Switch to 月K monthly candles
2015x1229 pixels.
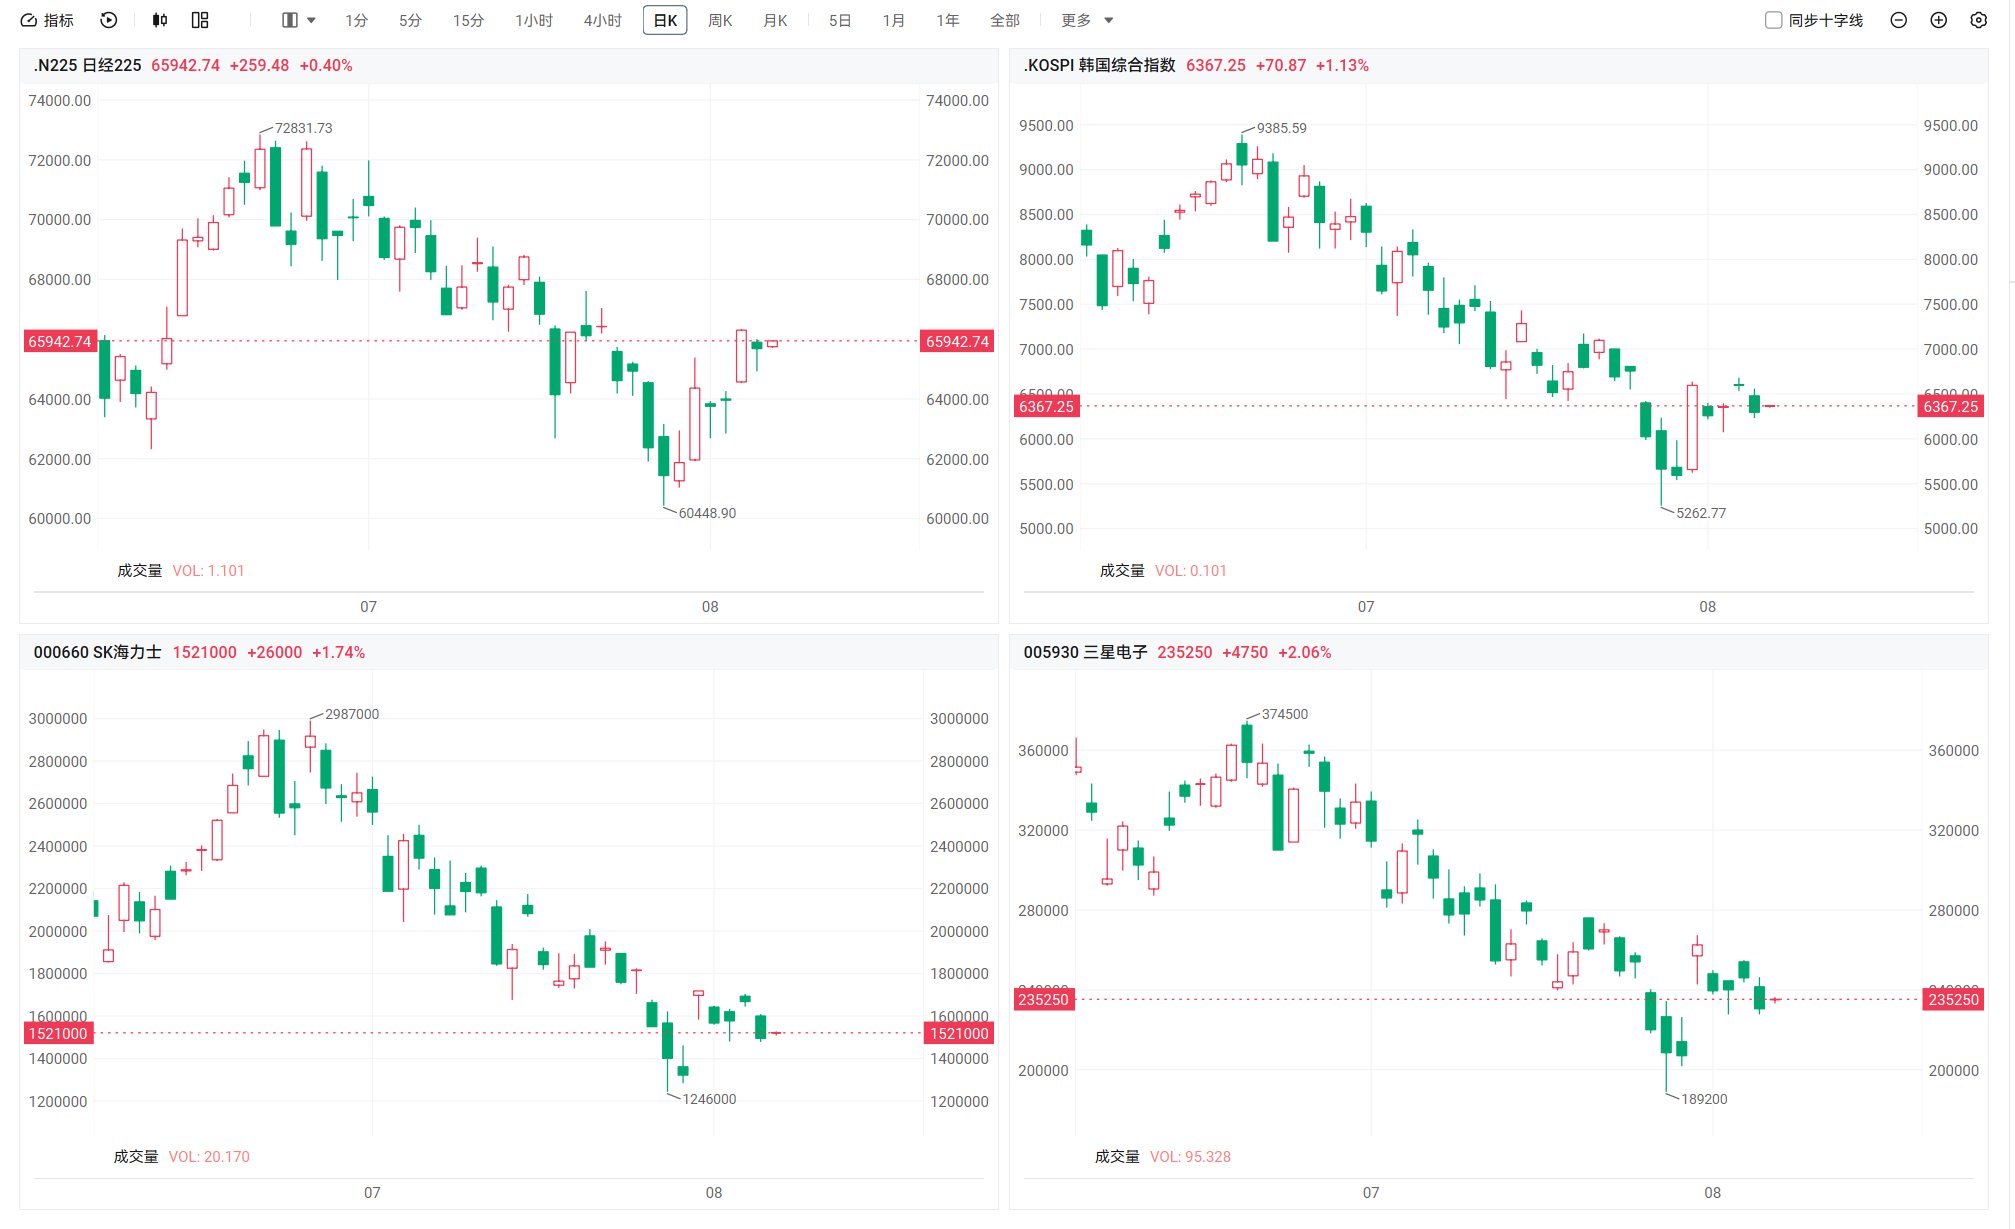[x=775, y=20]
